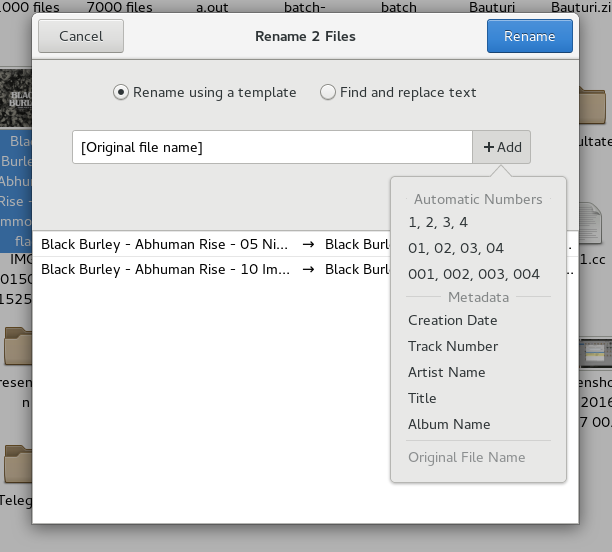Click the Cancel button
This screenshot has height=552, width=612.
pyautogui.click(x=81, y=37)
